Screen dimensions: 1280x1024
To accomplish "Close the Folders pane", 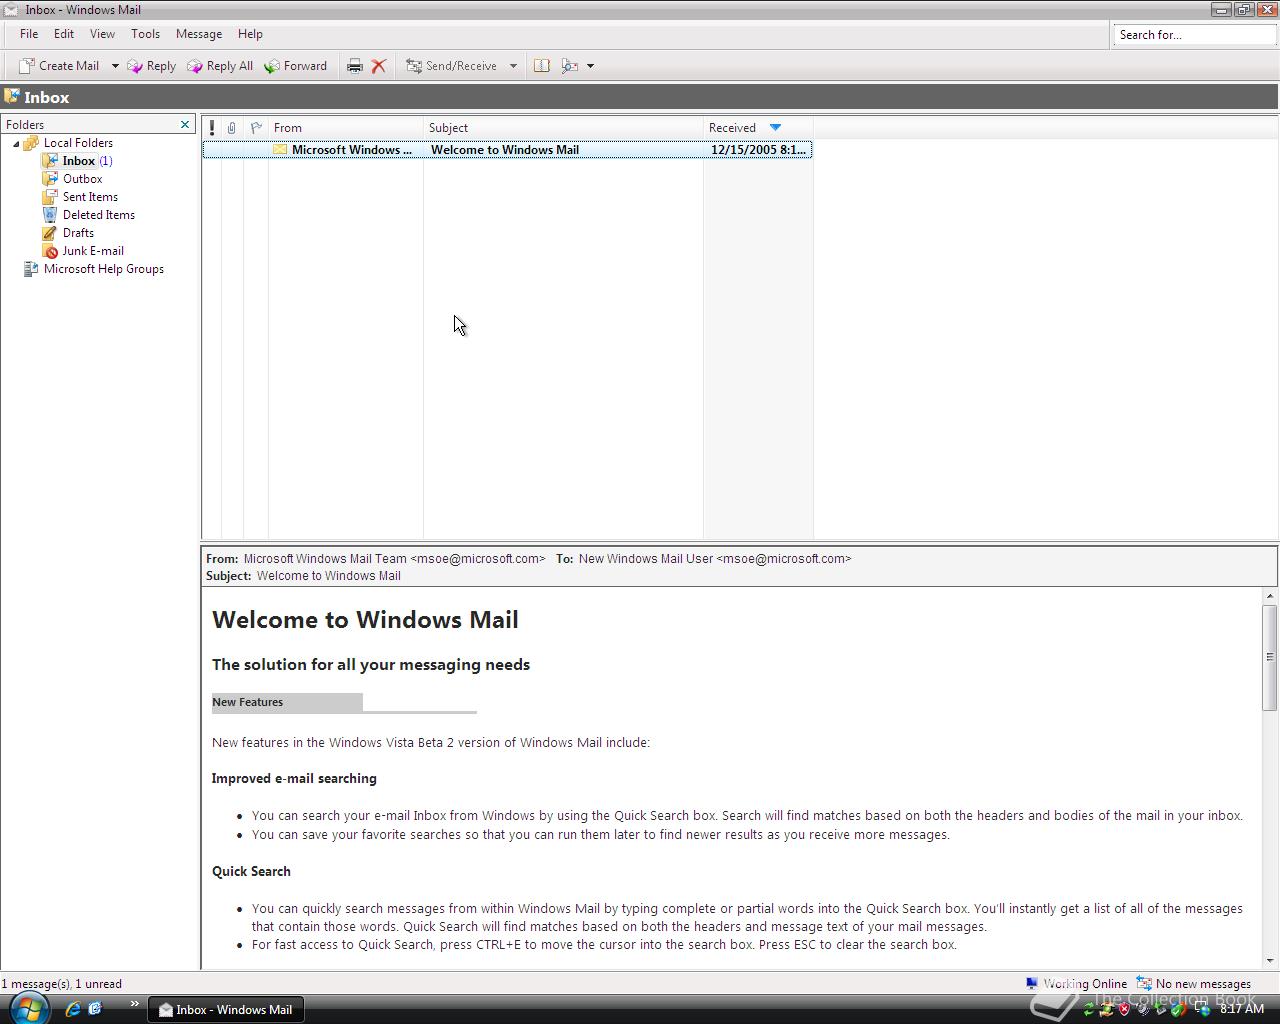I will pyautogui.click(x=185, y=125).
